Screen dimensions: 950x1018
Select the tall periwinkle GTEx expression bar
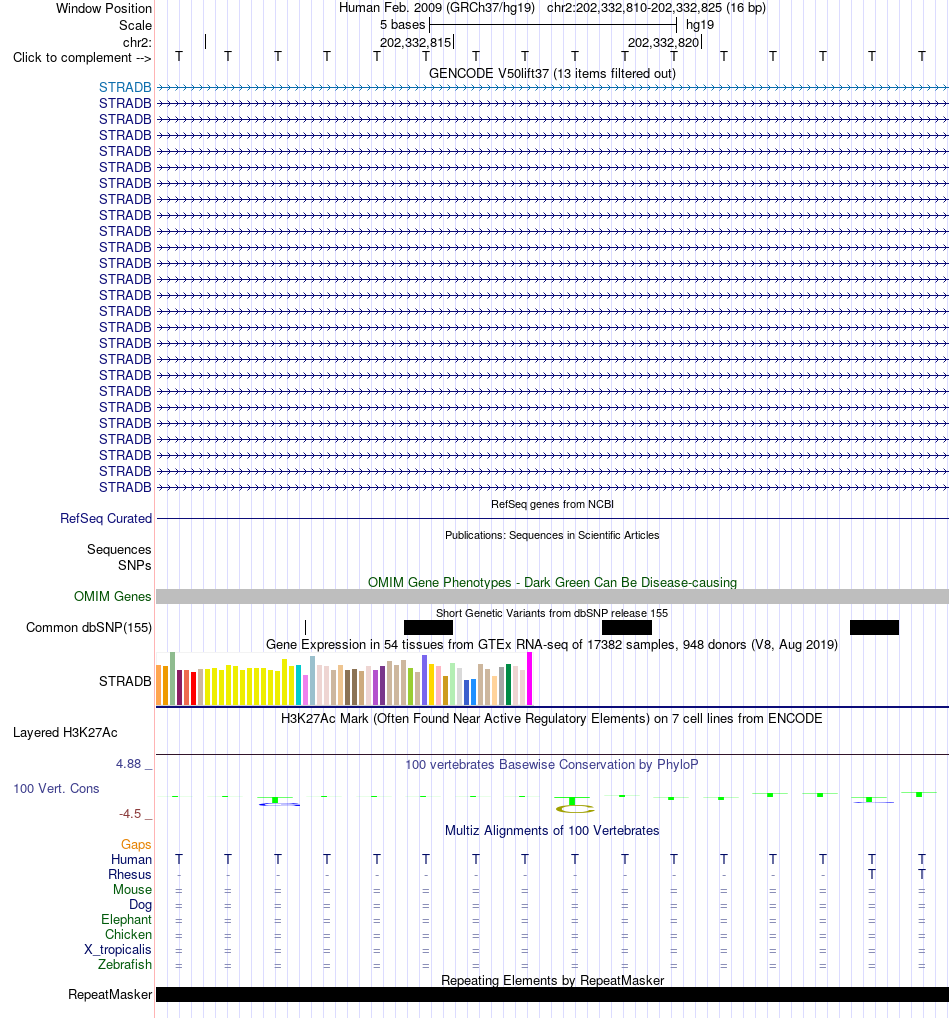point(425,680)
